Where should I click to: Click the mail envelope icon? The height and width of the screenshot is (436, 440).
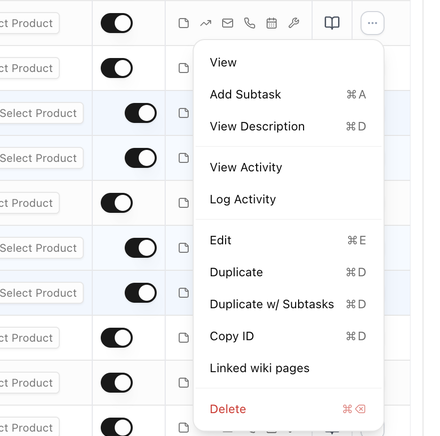(228, 23)
